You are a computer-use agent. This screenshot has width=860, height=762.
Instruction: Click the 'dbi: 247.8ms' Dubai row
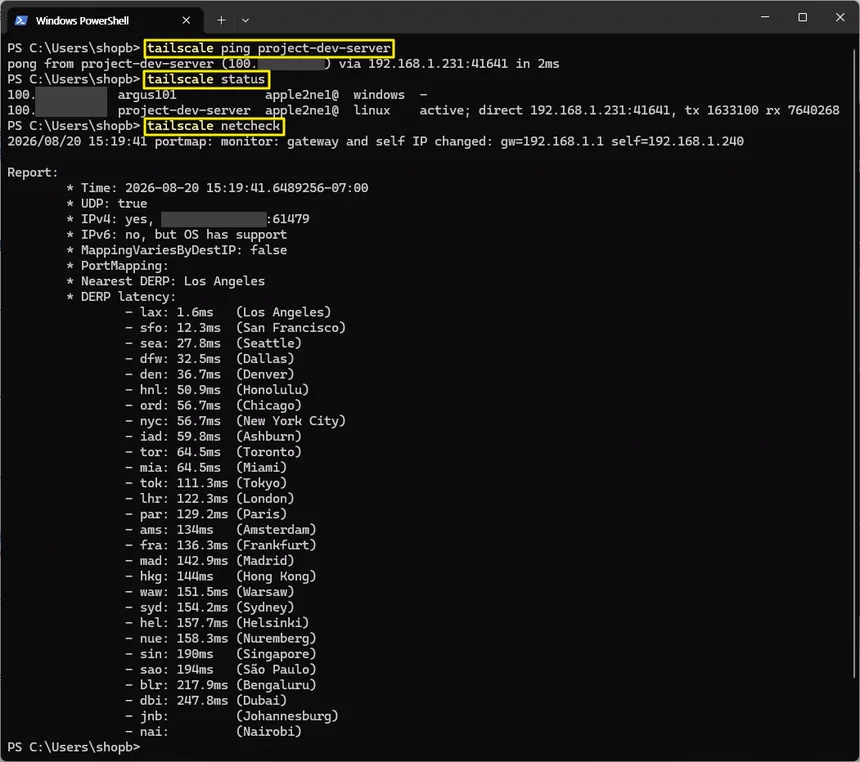coord(206,701)
